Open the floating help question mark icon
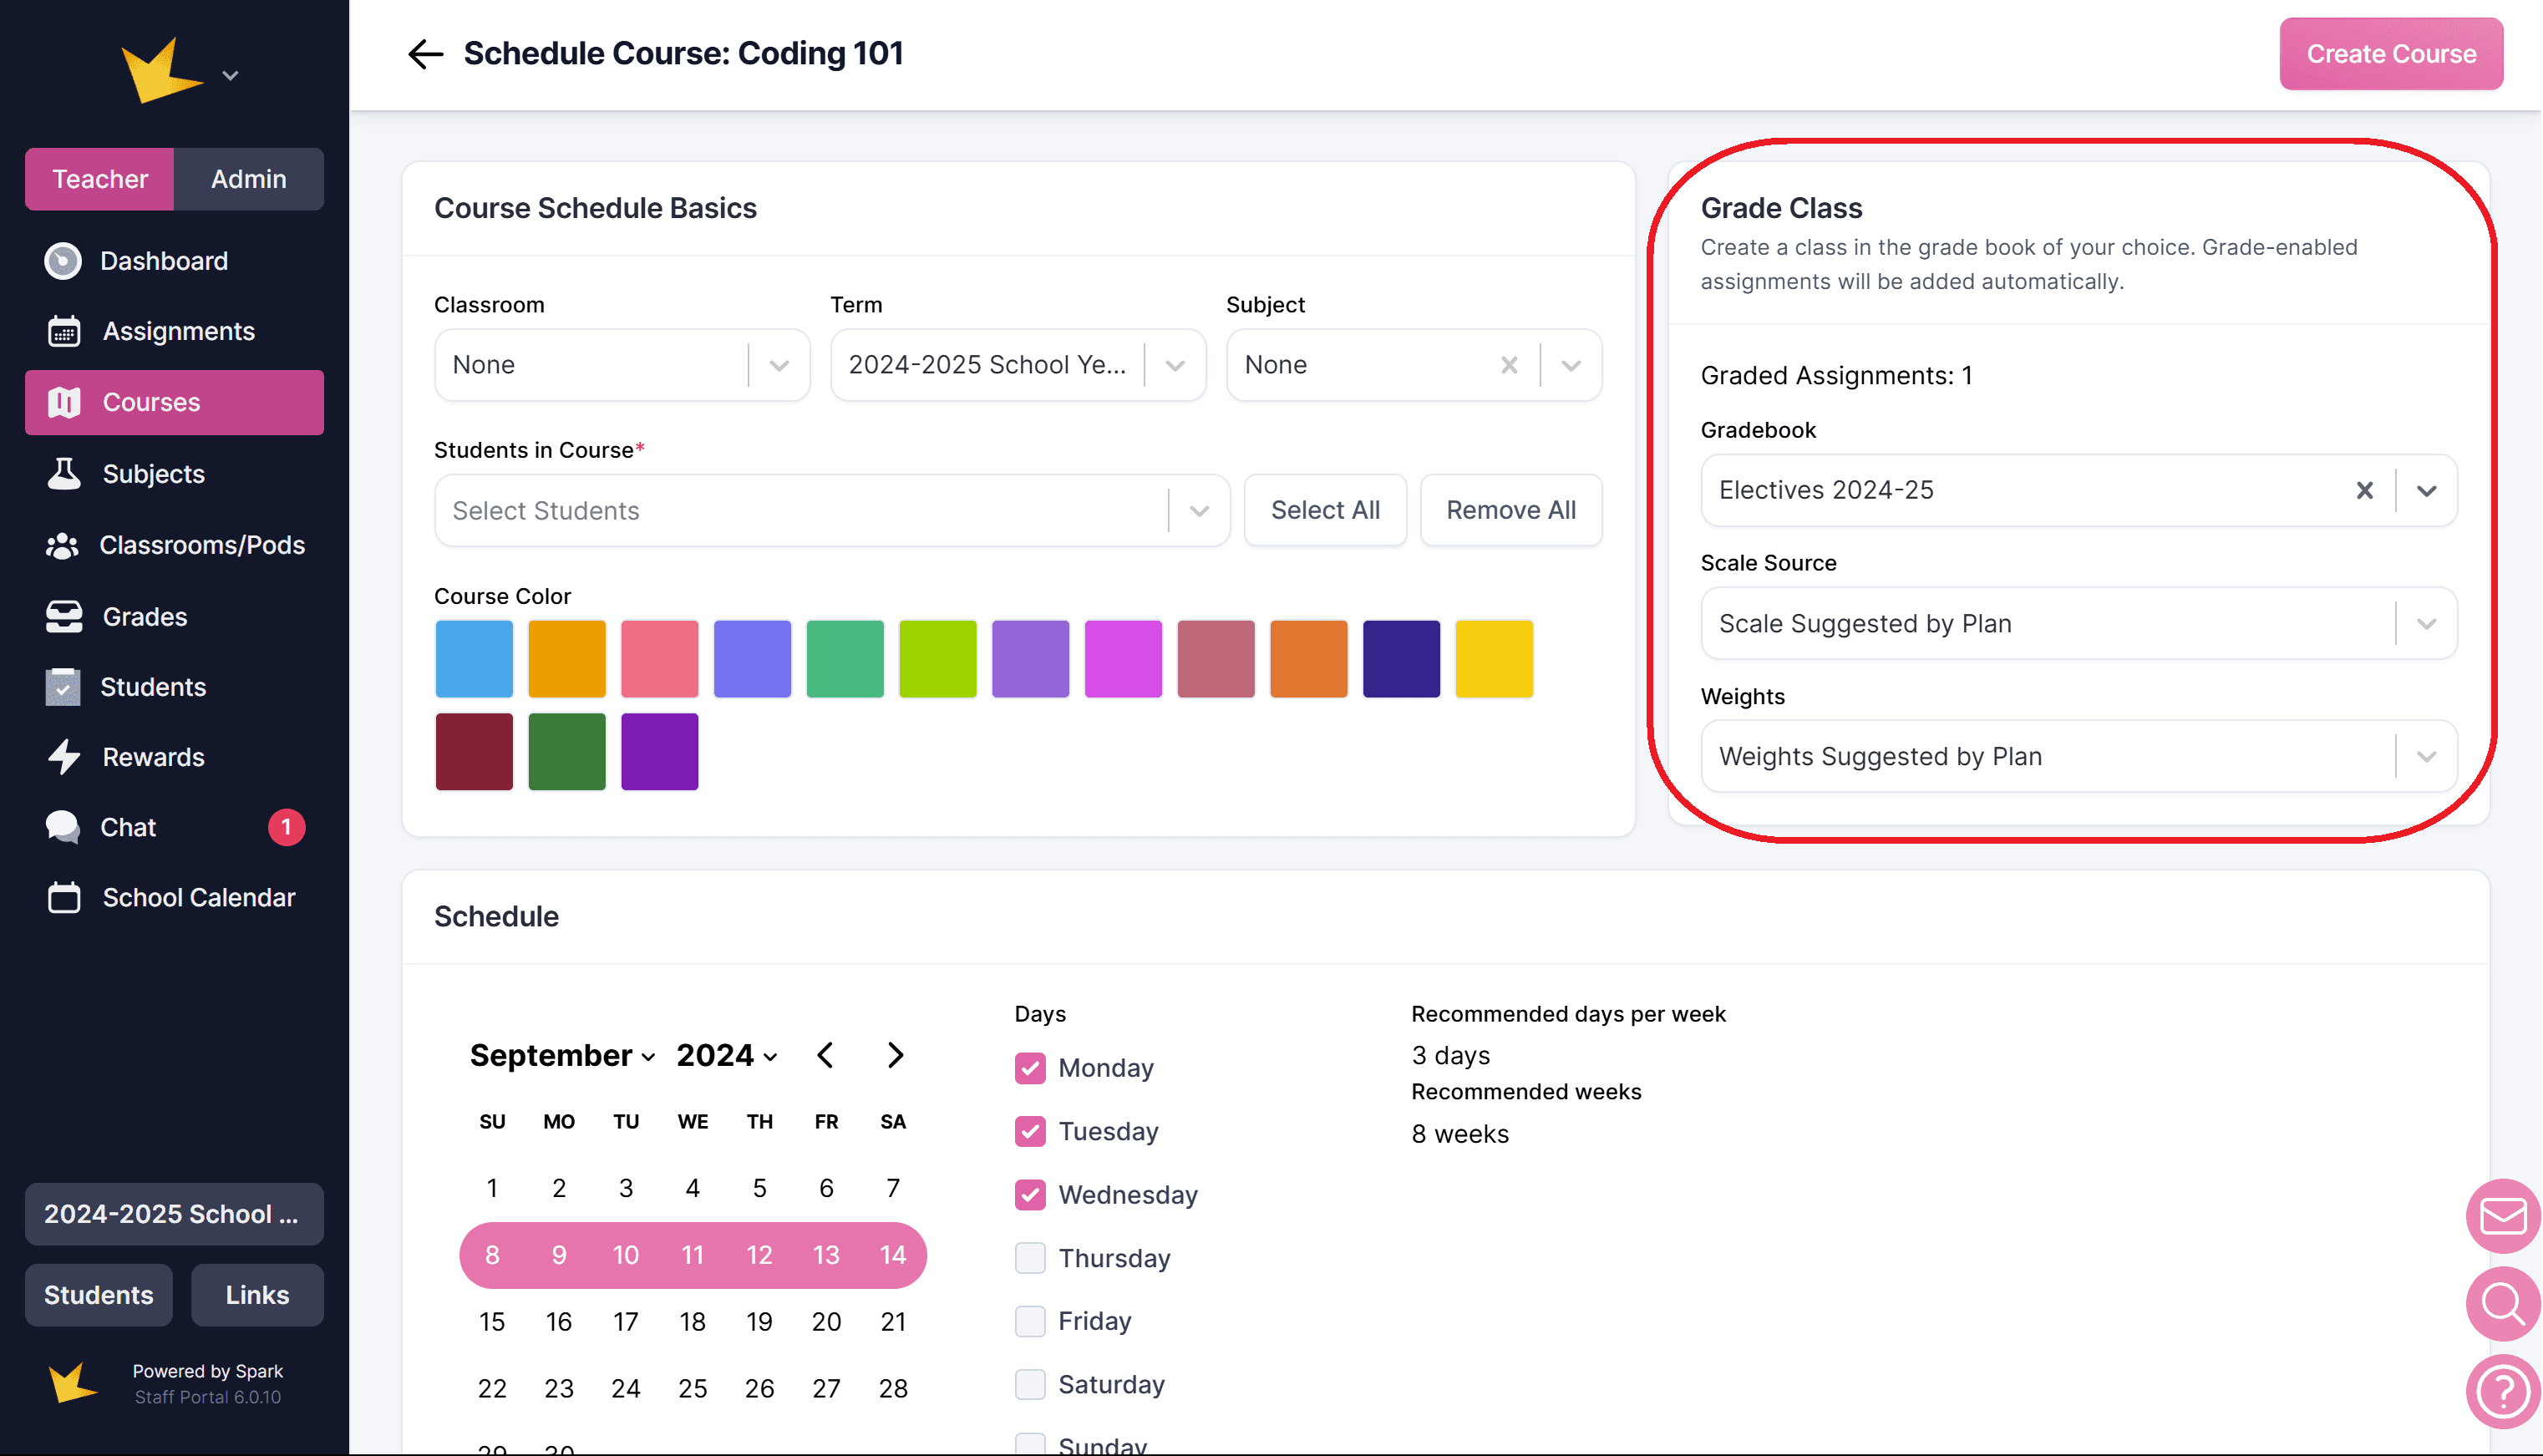 click(2503, 1391)
